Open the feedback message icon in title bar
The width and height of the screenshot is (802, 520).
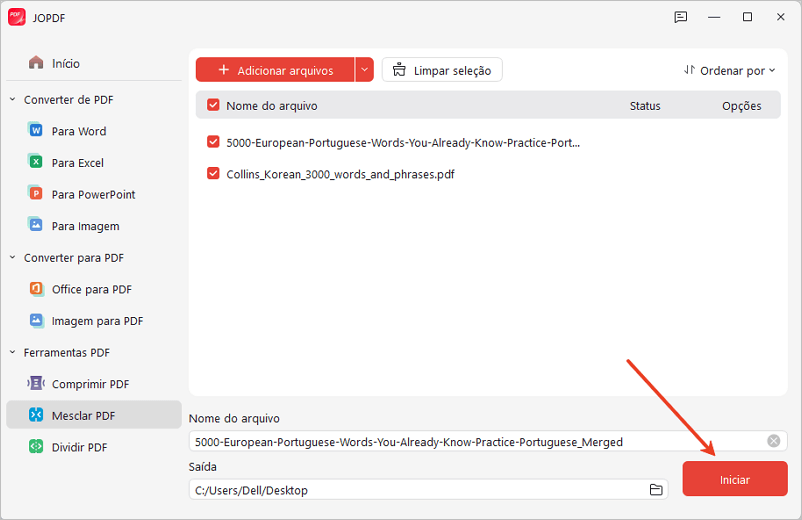tap(680, 17)
